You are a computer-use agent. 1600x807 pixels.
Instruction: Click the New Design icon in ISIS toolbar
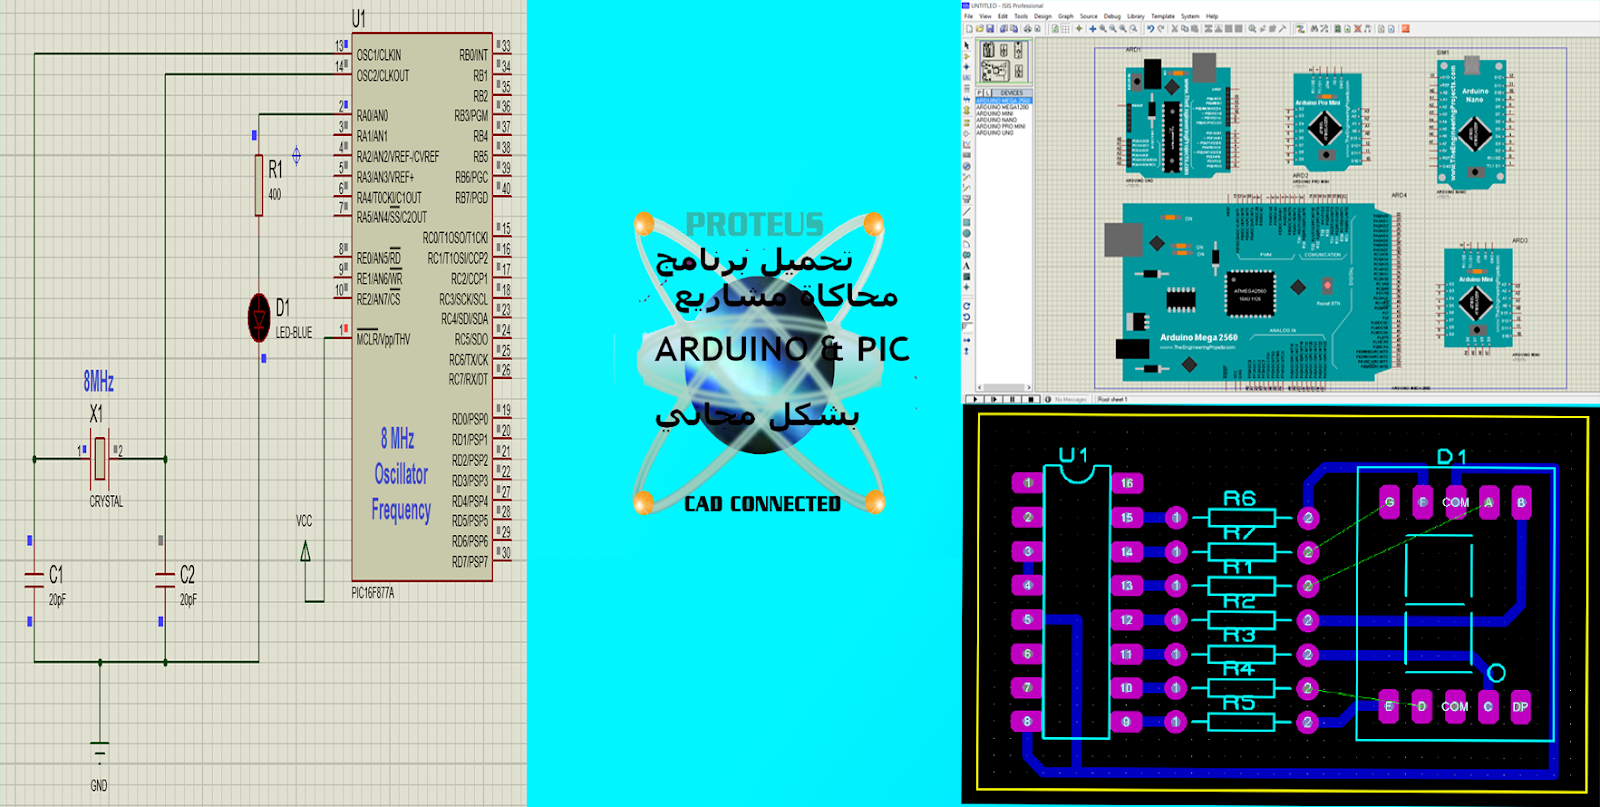coord(969,29)
